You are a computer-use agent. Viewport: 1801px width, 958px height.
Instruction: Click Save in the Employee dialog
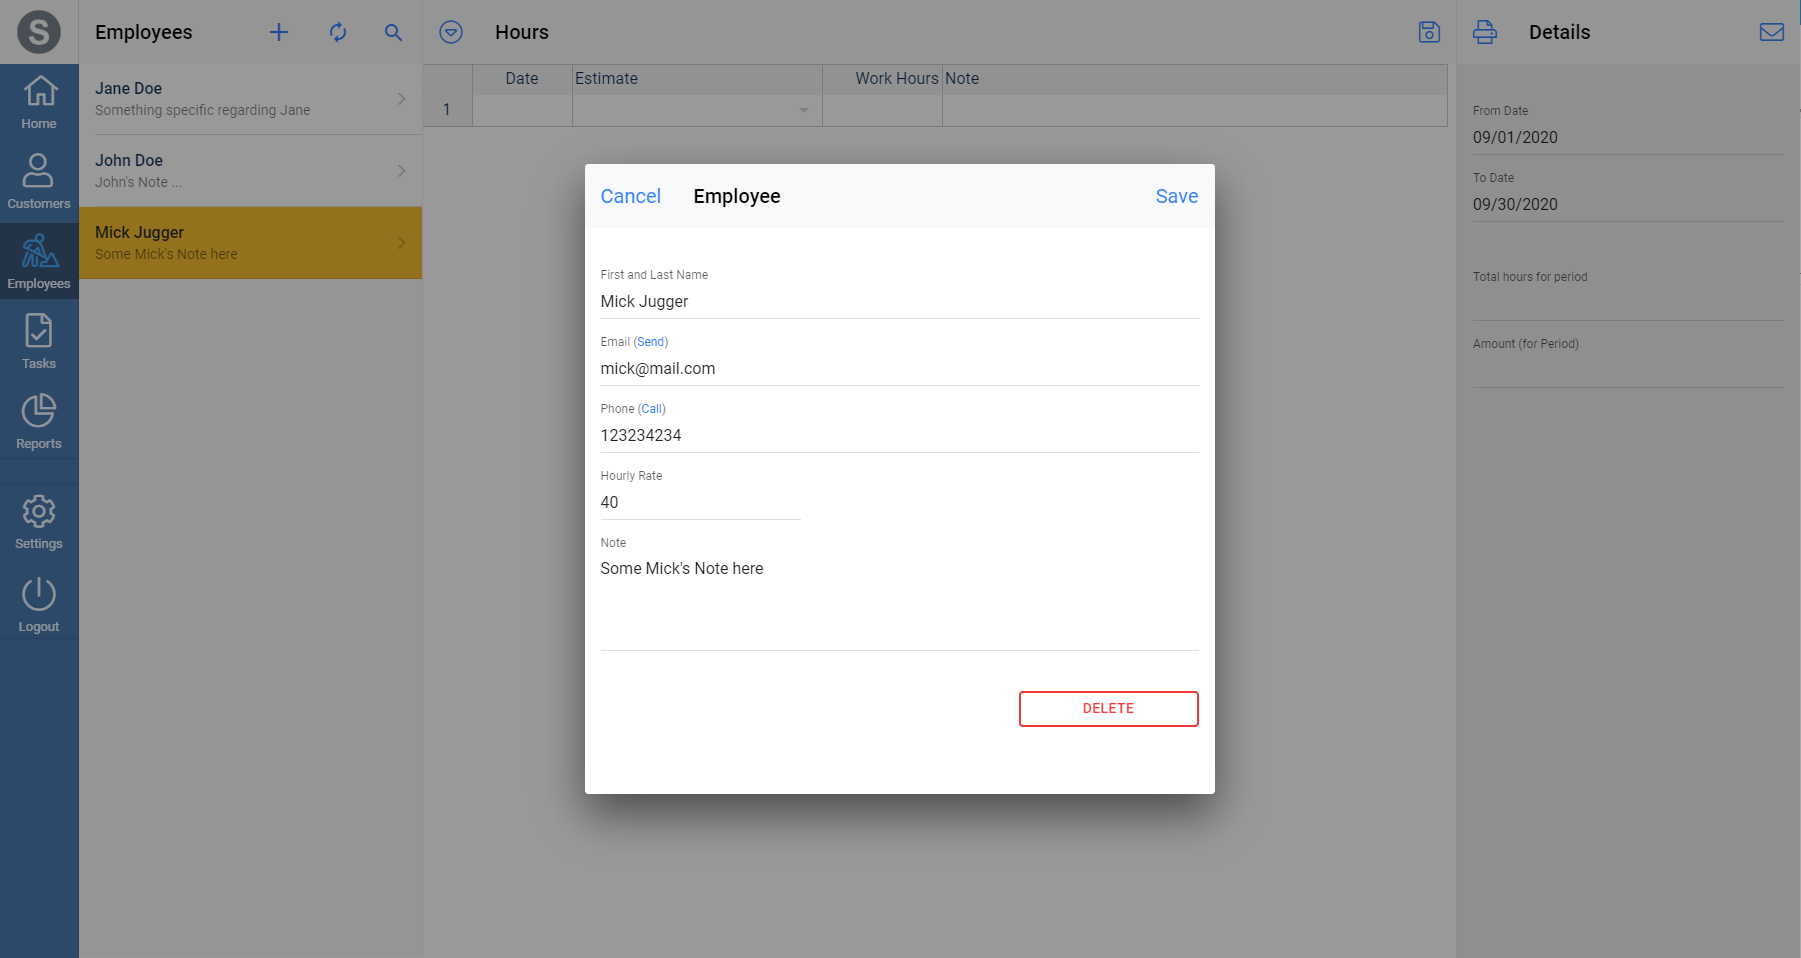click(x=1176, y=196)
